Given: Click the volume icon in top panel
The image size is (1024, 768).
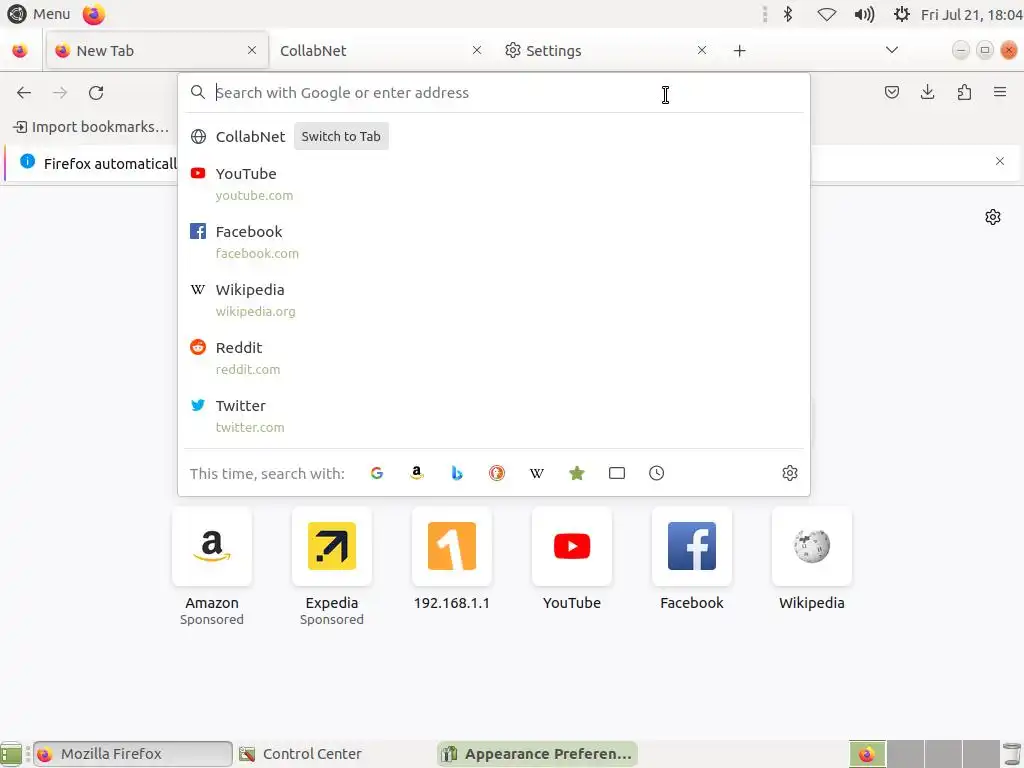Looking at the screenshot, I should point(864,14).
